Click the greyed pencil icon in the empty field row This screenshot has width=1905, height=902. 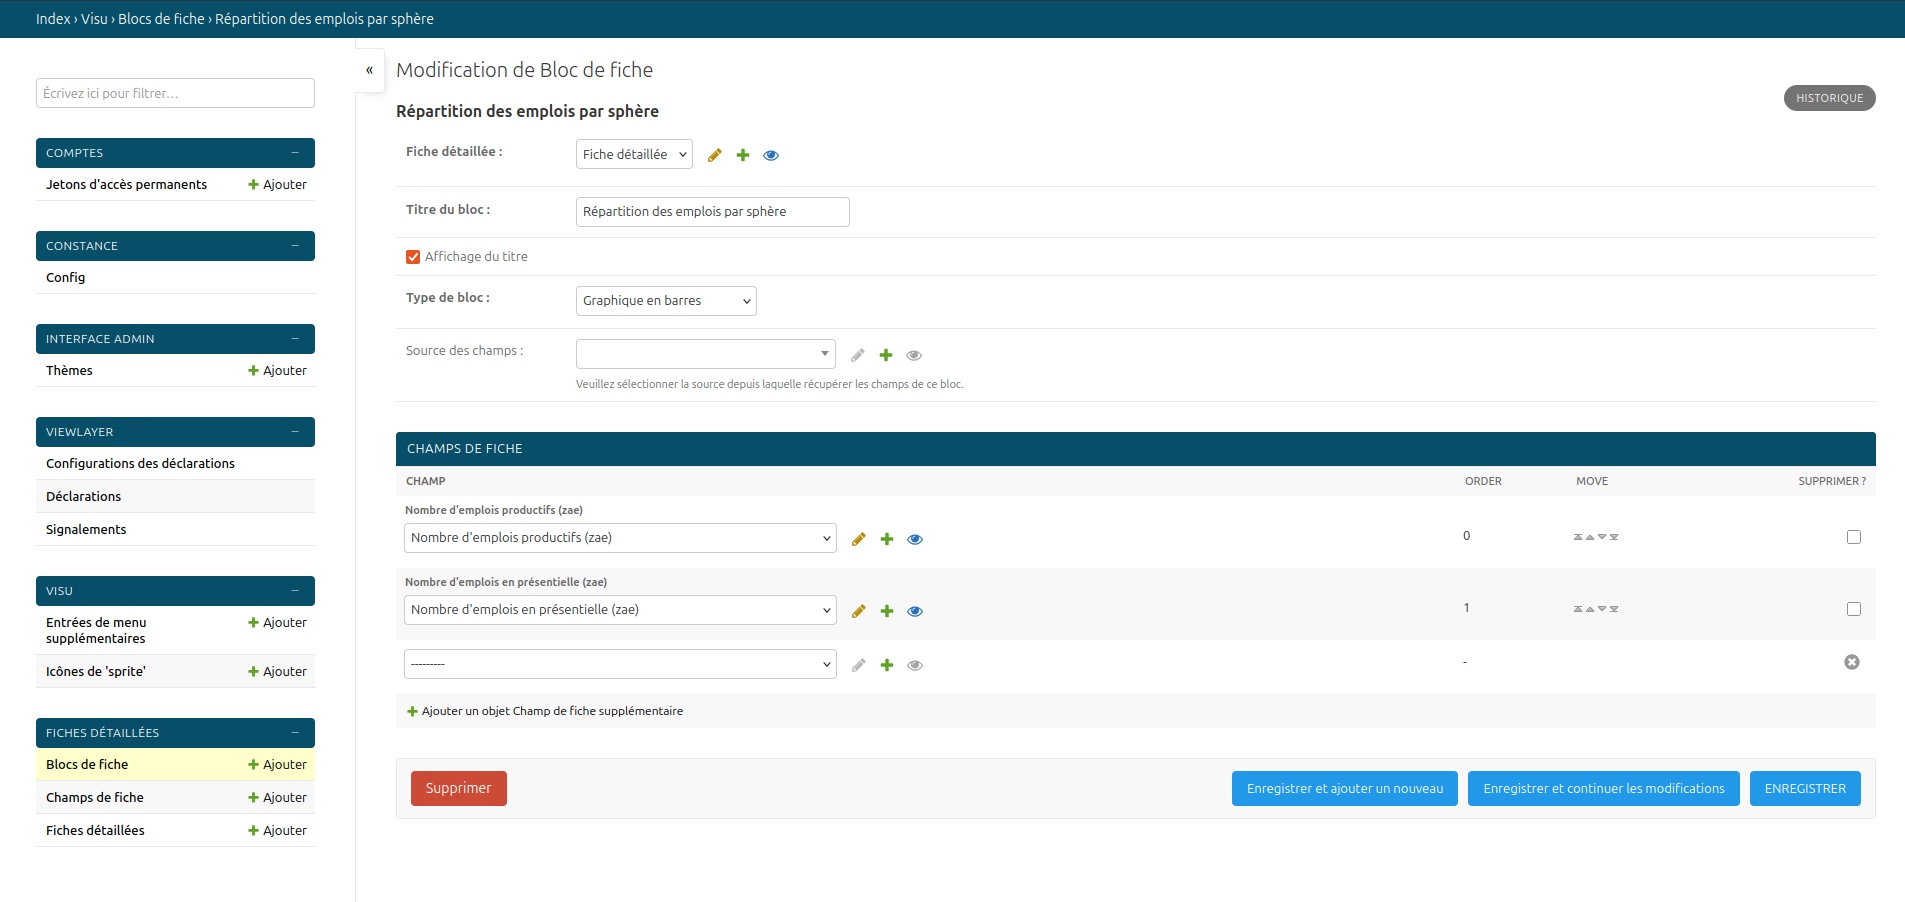point(859,665)
